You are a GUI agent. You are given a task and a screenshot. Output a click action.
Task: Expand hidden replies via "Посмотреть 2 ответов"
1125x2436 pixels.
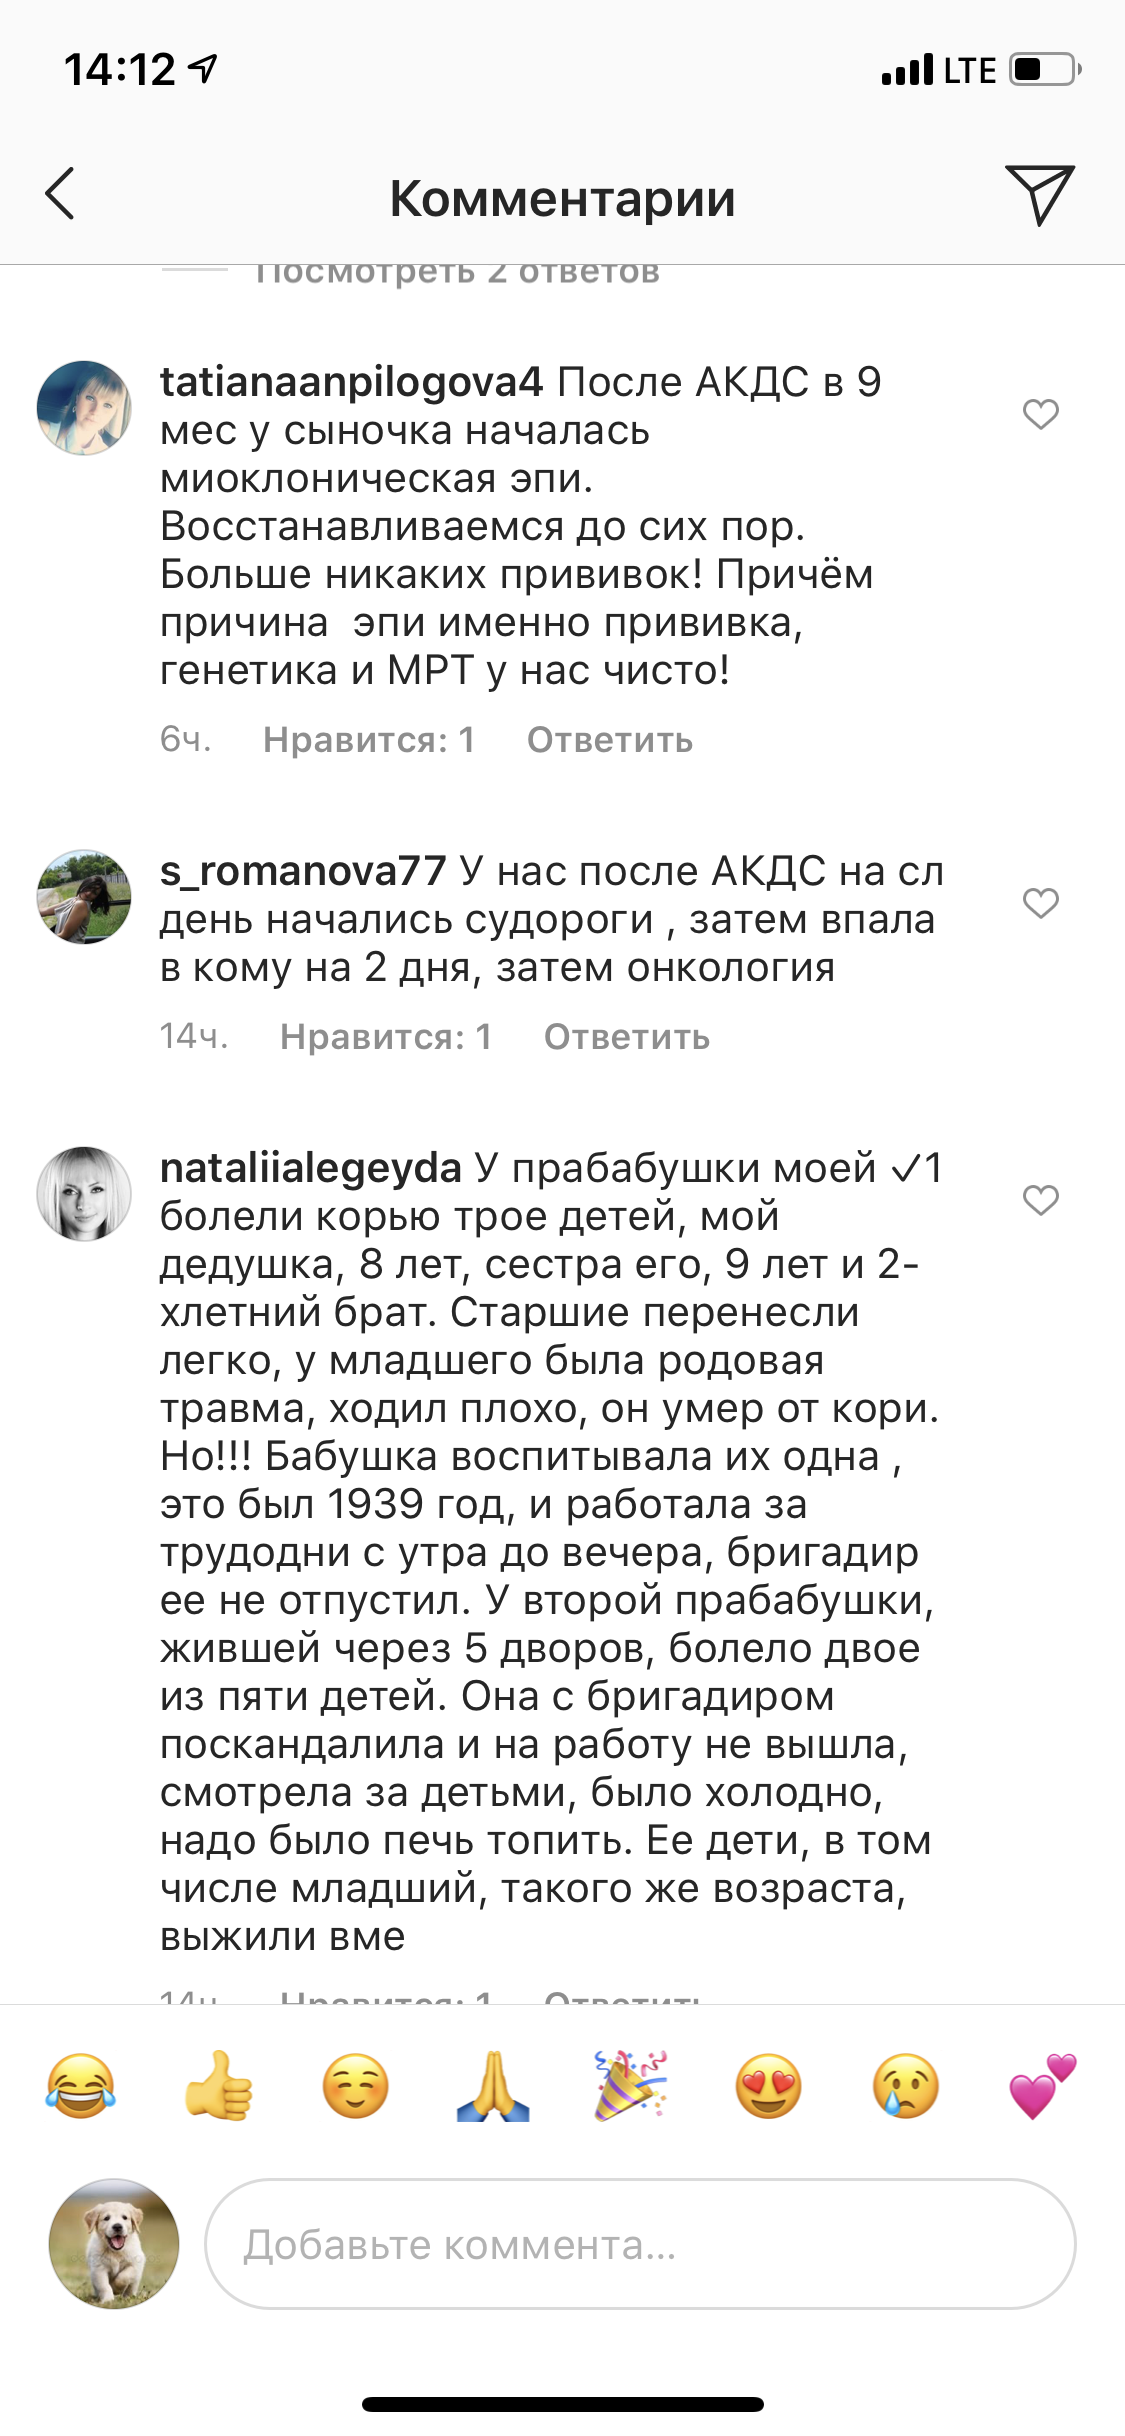457,274
